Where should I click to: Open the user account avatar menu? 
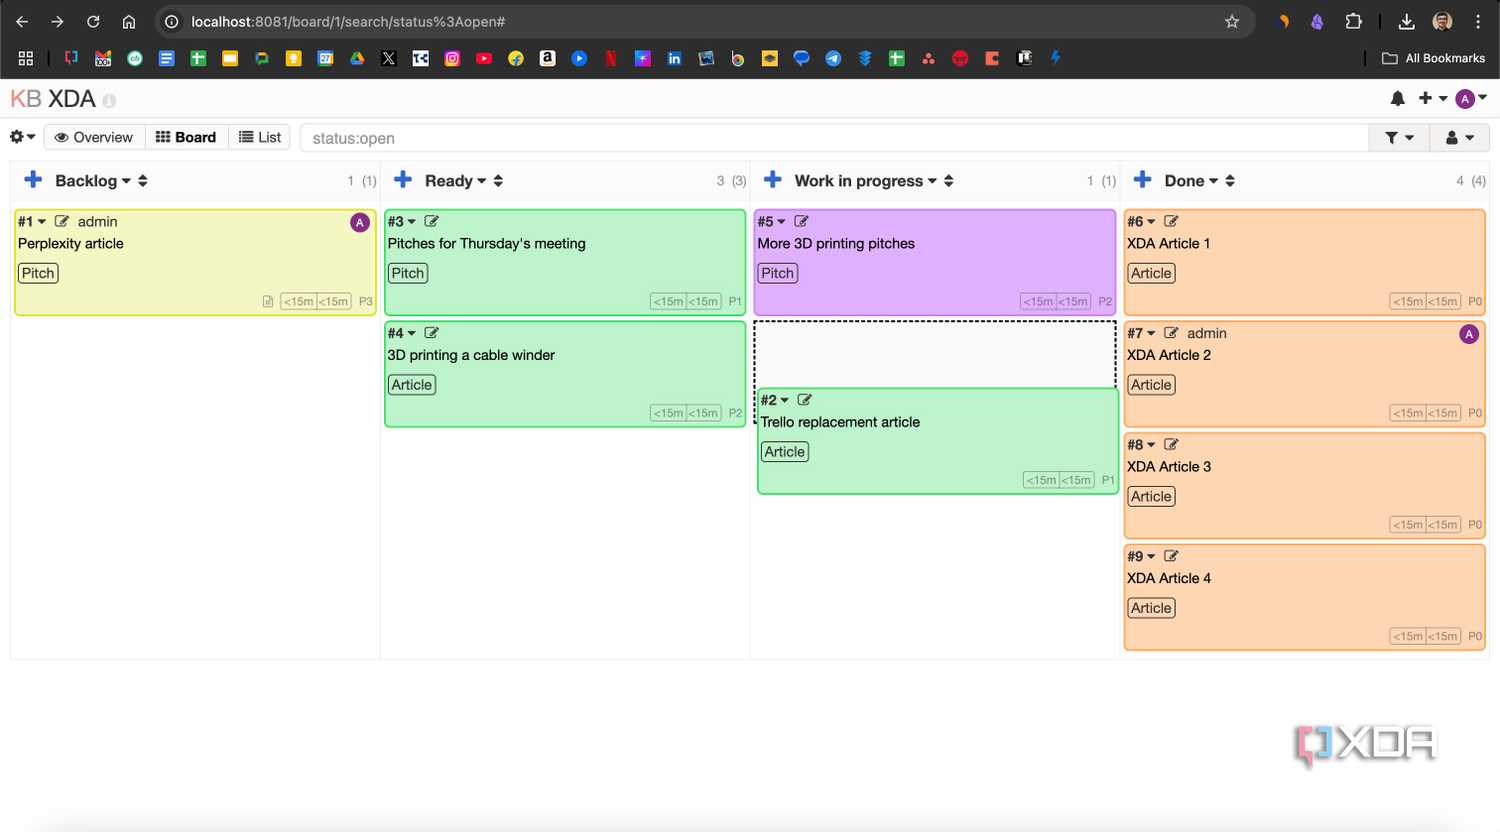(x=1471, y=98)
